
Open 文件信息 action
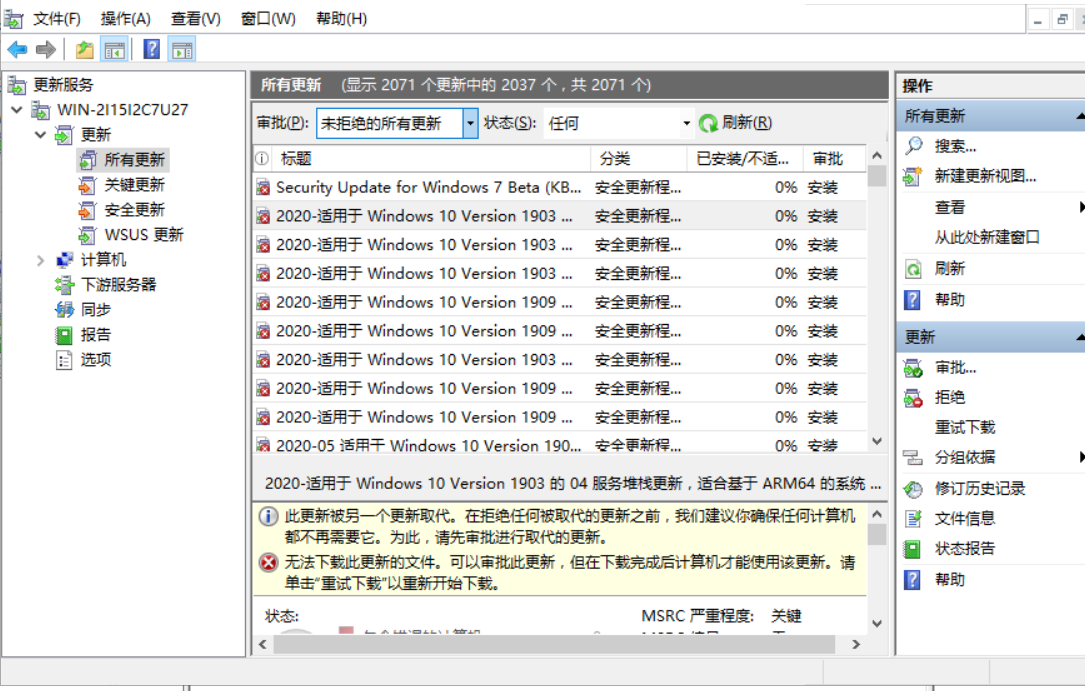click(965, 519)
